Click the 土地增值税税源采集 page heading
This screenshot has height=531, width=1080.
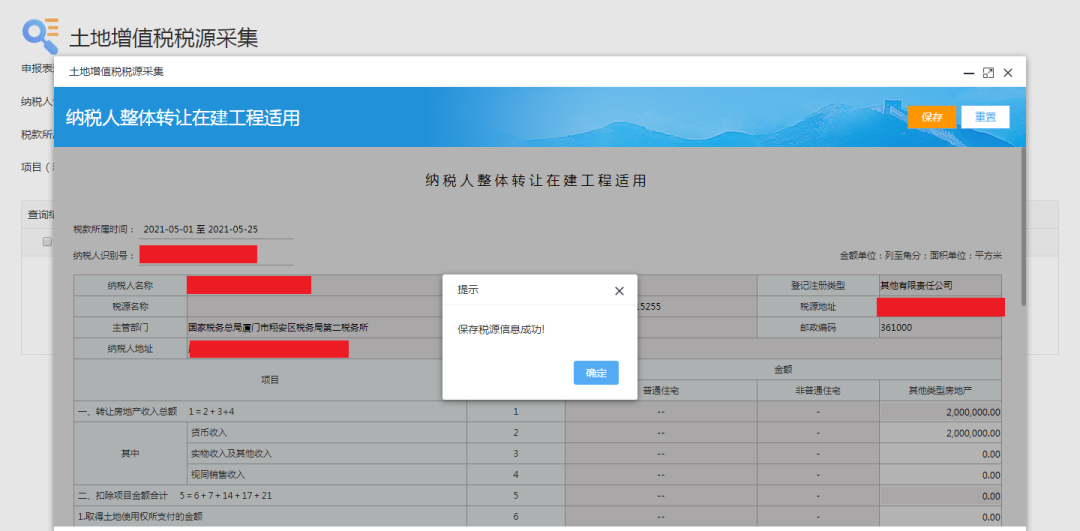[x=163, y=38]
